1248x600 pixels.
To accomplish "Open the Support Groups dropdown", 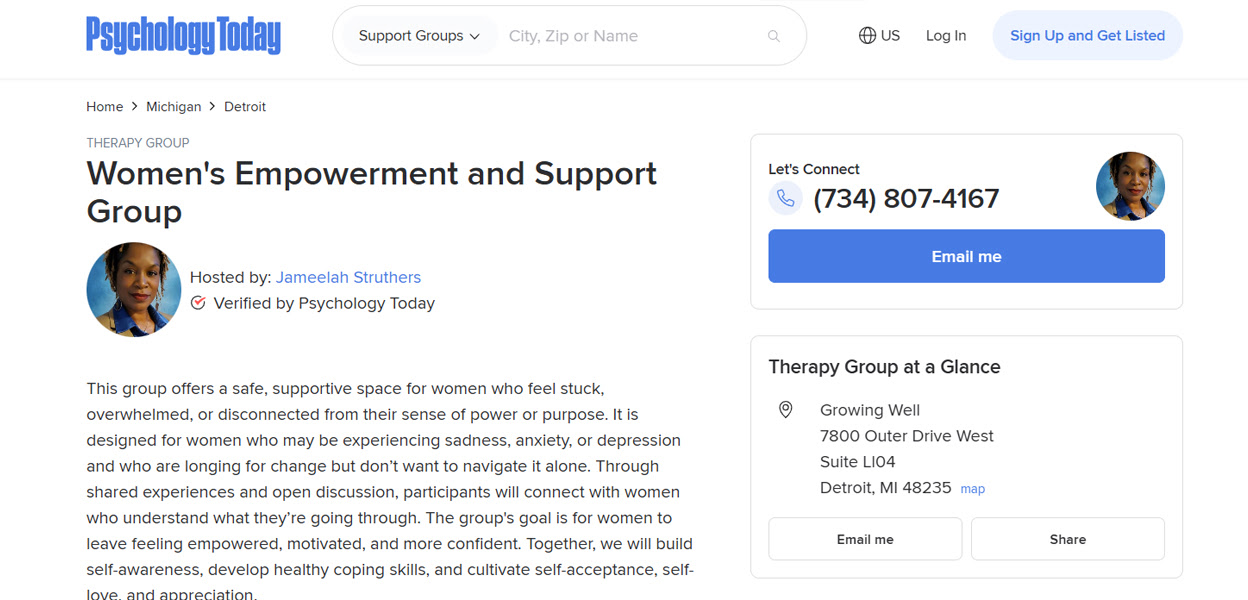I will point(416,35).
